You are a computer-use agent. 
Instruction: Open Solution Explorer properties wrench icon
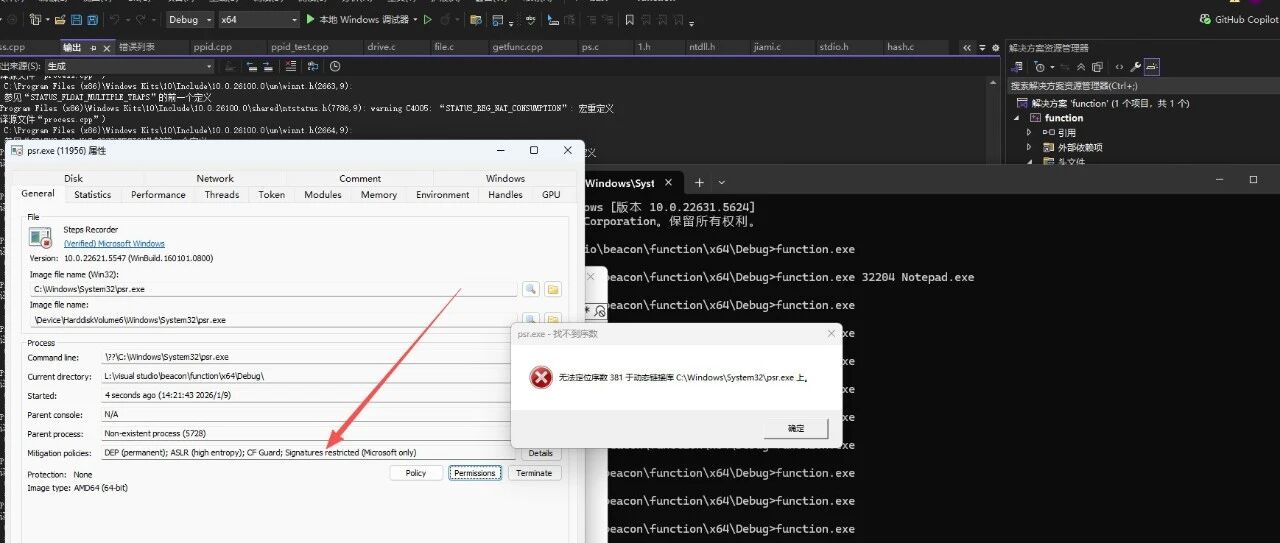[1135, 67]
